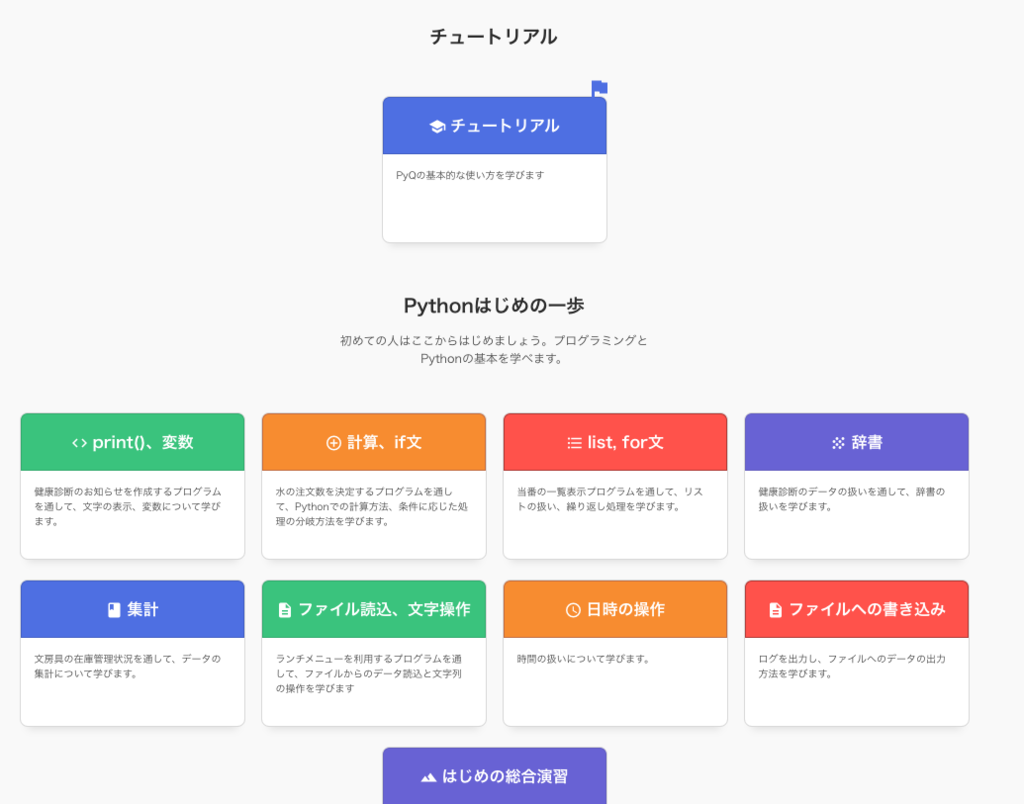
Task: Open the 日時の操作 lesson card
Action: pos(615,653)
